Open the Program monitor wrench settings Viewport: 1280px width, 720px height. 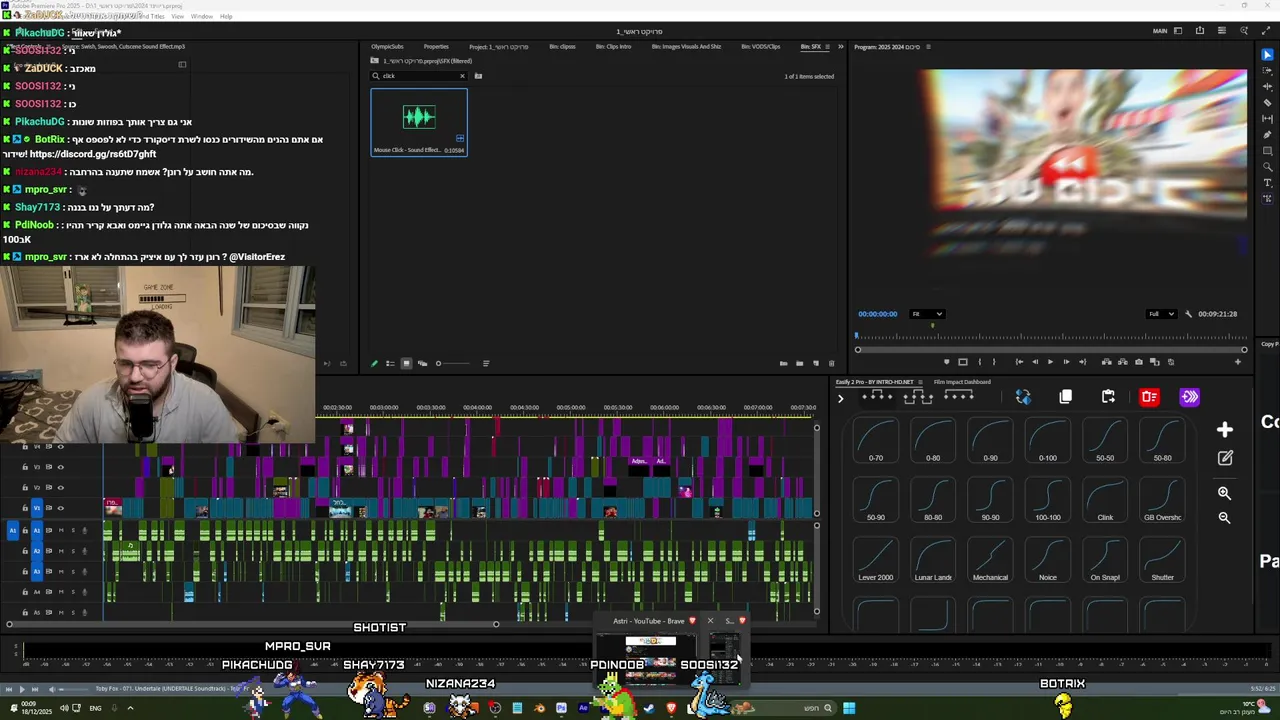(x=1188, y=314)
